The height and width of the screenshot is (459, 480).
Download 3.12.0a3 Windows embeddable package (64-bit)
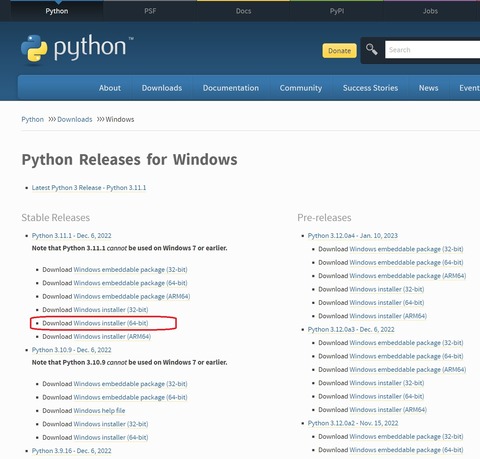[x=406, y=356]
